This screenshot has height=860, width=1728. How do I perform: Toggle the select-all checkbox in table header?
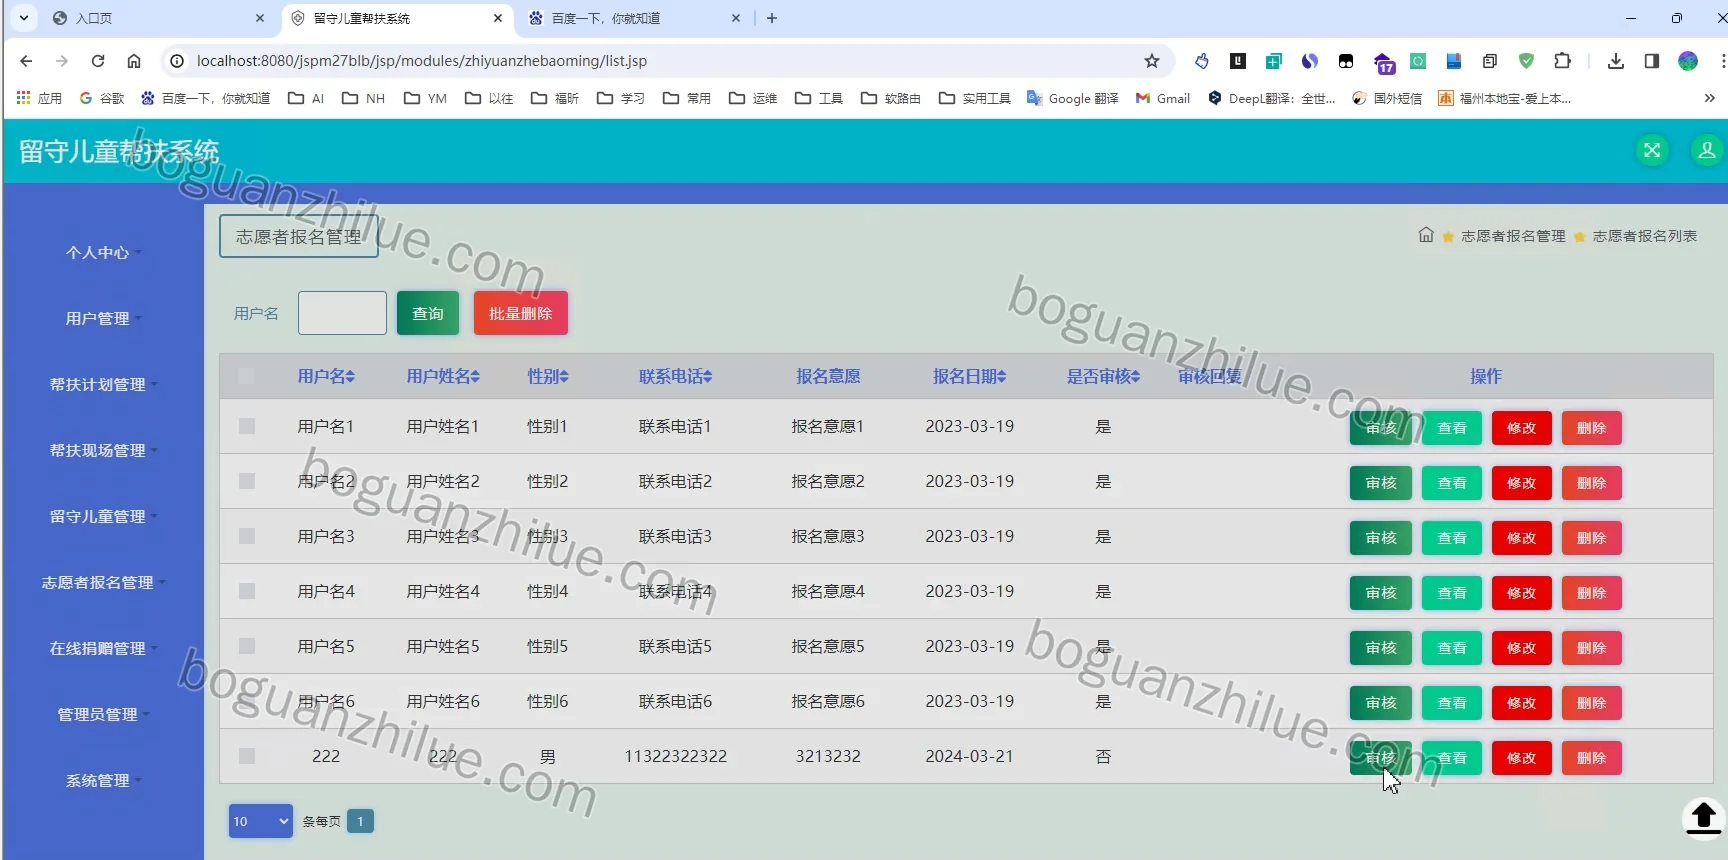pyautogui.click(x=246, y=376)
